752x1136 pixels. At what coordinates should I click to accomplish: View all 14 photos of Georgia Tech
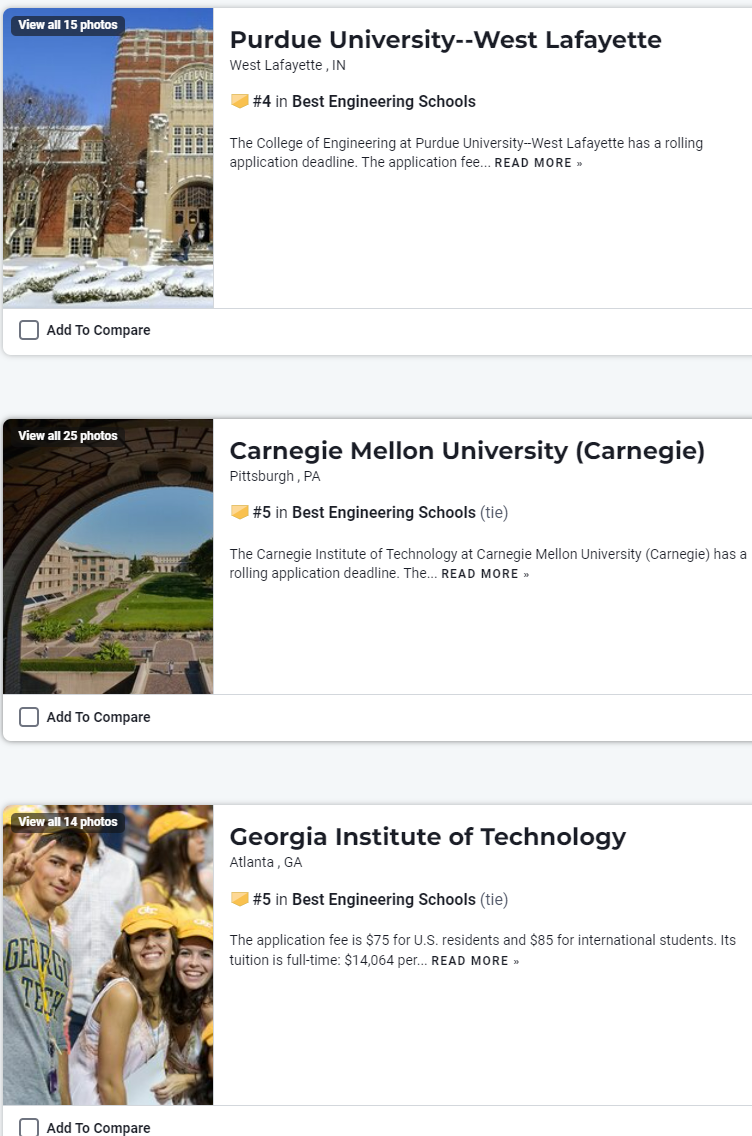pos(67,822)
